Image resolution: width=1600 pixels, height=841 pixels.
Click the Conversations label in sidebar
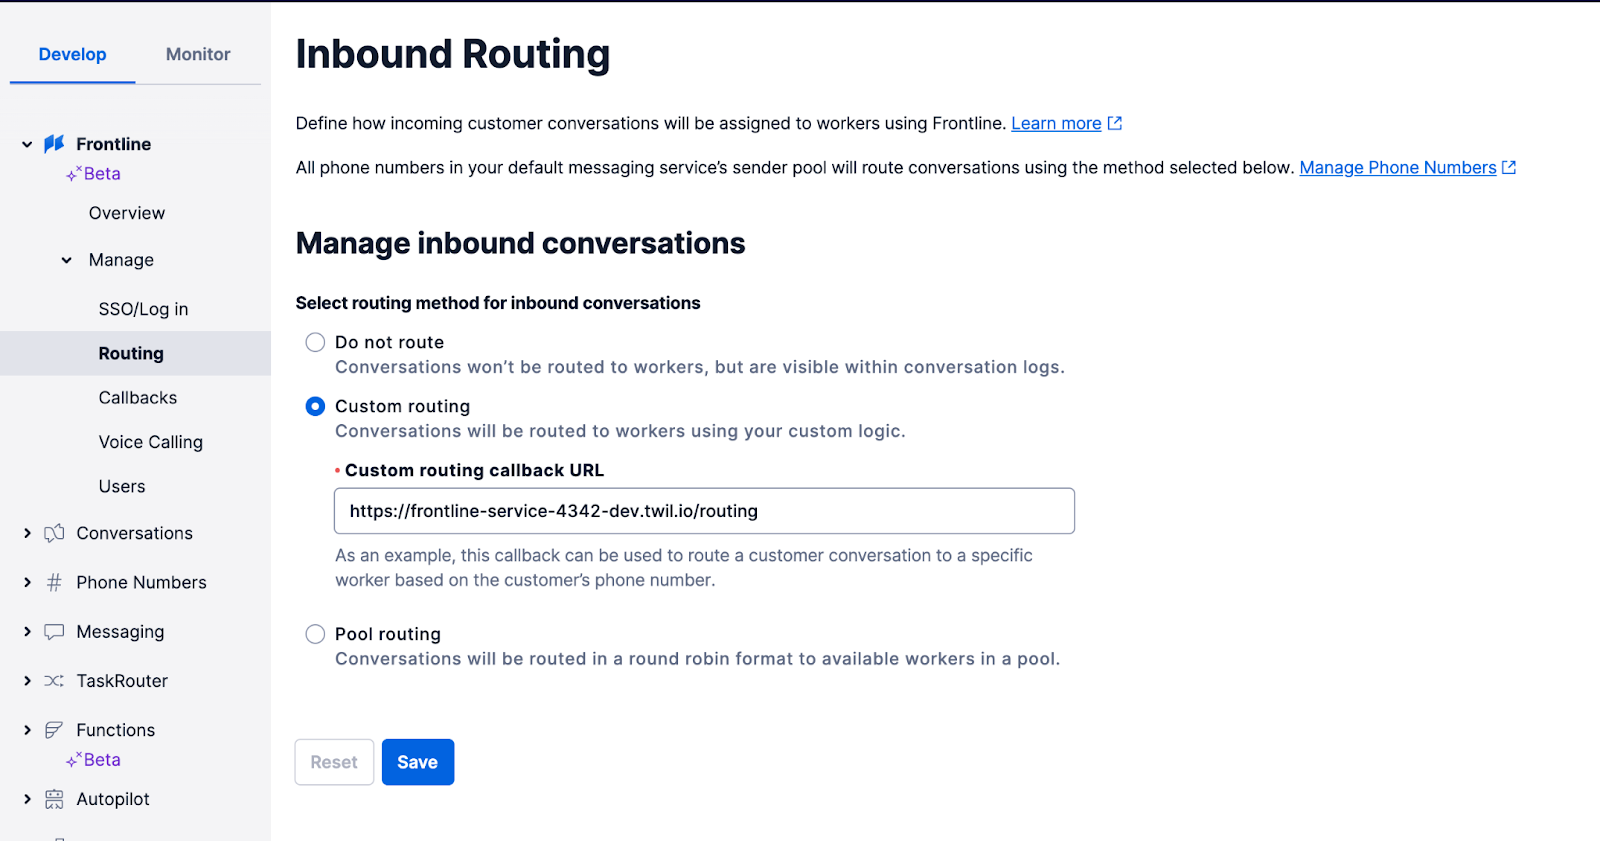[135, 533]
